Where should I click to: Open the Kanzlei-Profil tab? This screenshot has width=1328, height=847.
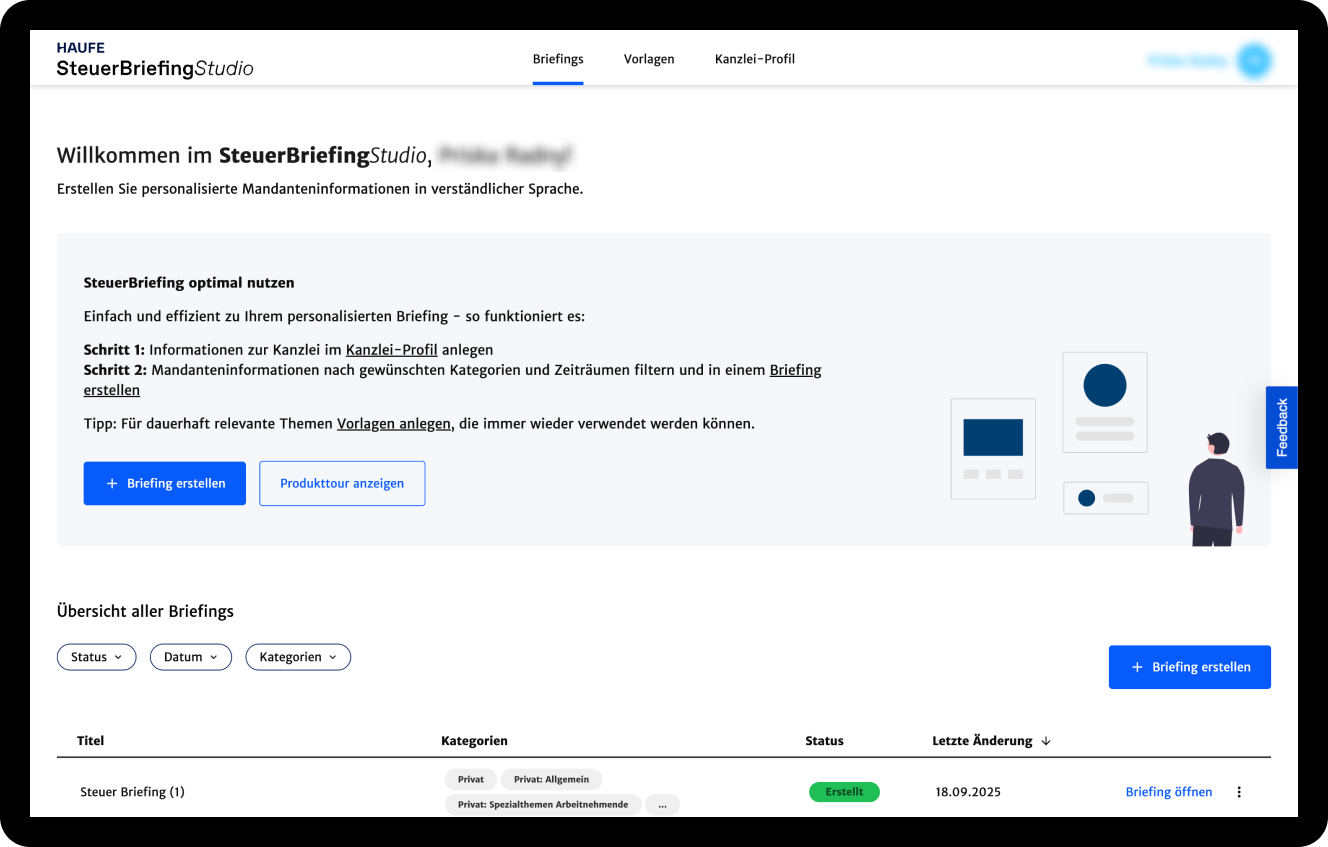[755, 59]
